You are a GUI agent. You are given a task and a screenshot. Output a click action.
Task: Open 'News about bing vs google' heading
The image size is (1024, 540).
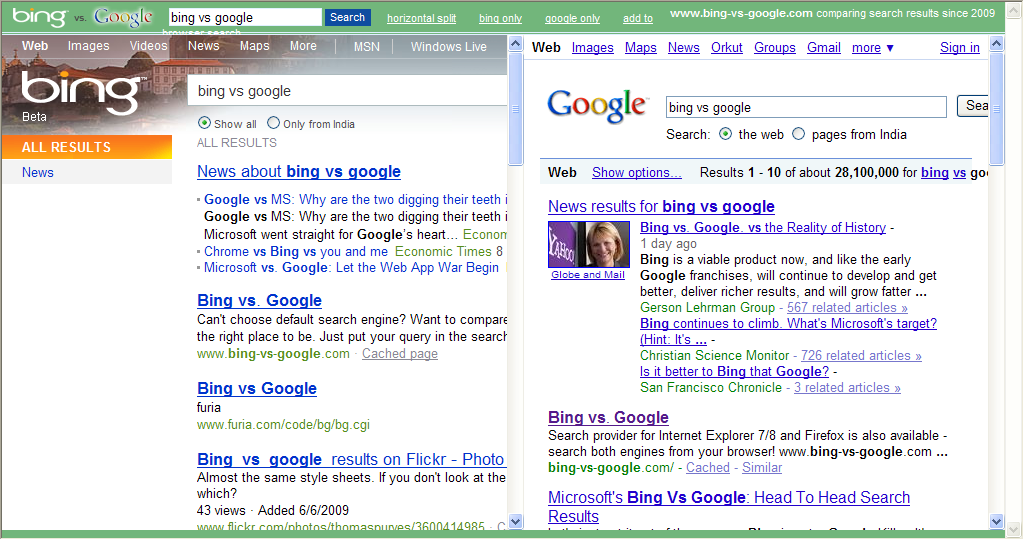(x=298, y=172)
